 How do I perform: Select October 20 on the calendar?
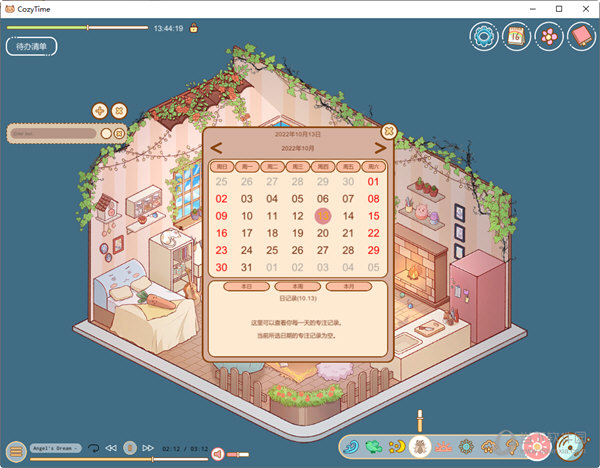point(323,232)
